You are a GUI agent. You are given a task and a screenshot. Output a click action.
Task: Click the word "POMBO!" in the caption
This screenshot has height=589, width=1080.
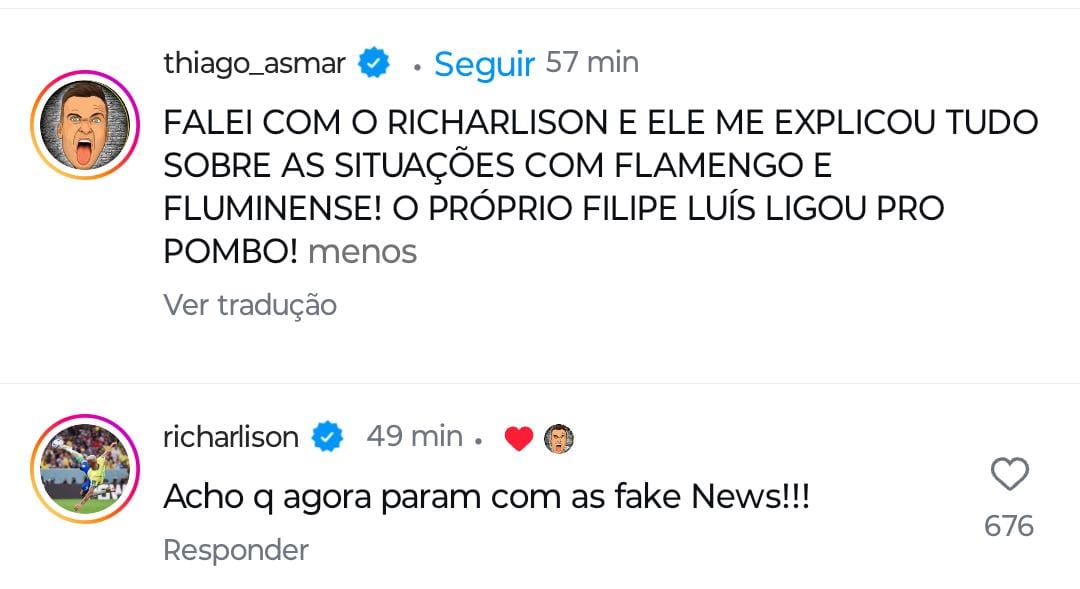pyautogui.click(x=230, y=252)
